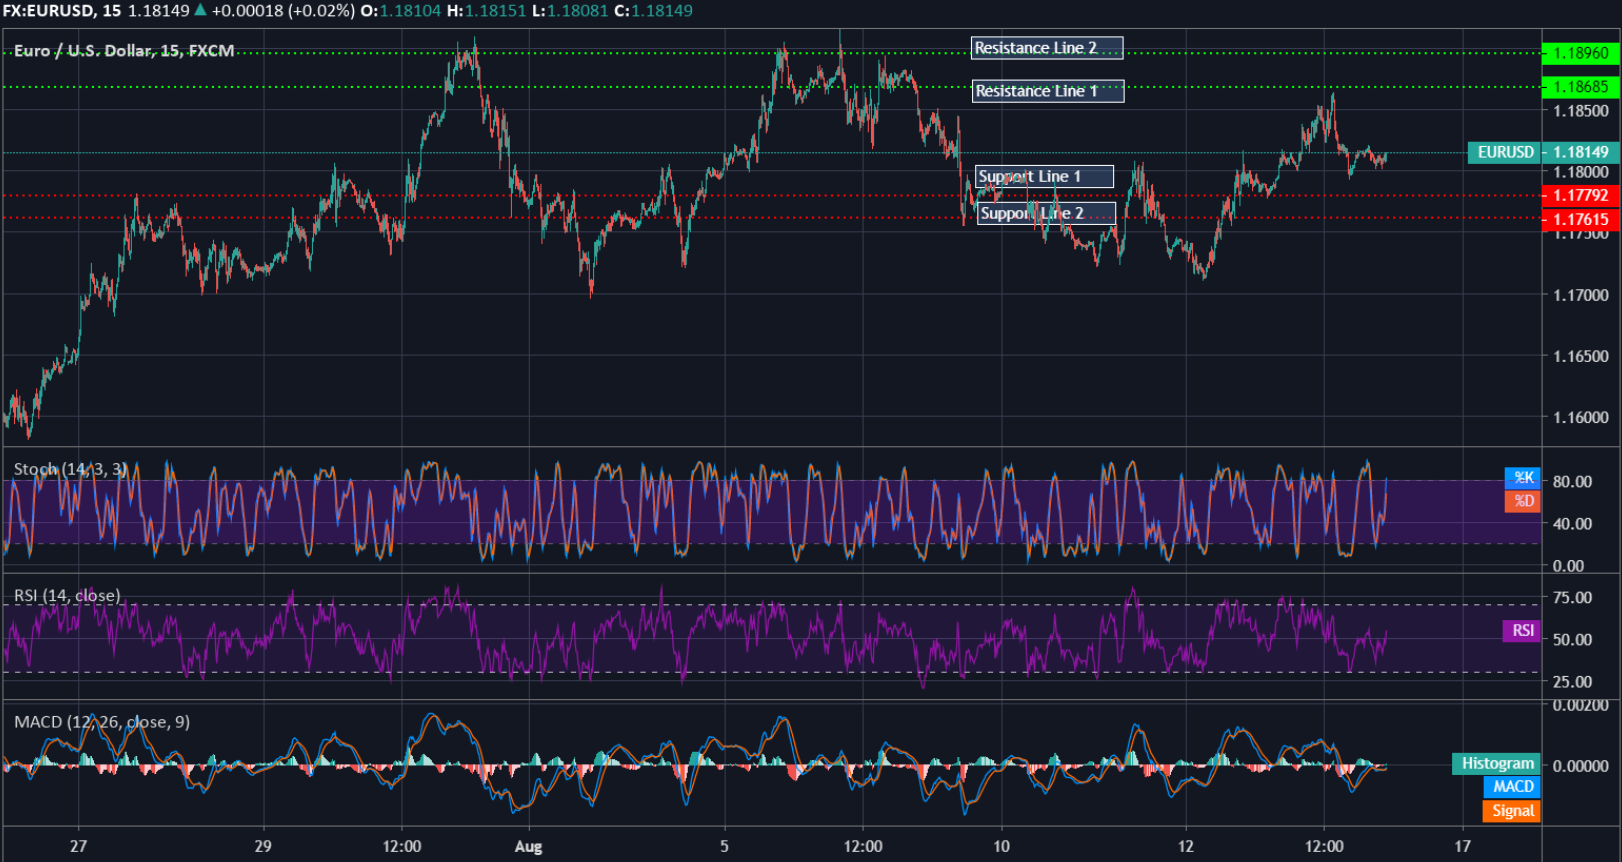This screenshot has width=1622, height=862.
Task: Click the 1.17000 price axis label
Action: (1581, 295)
